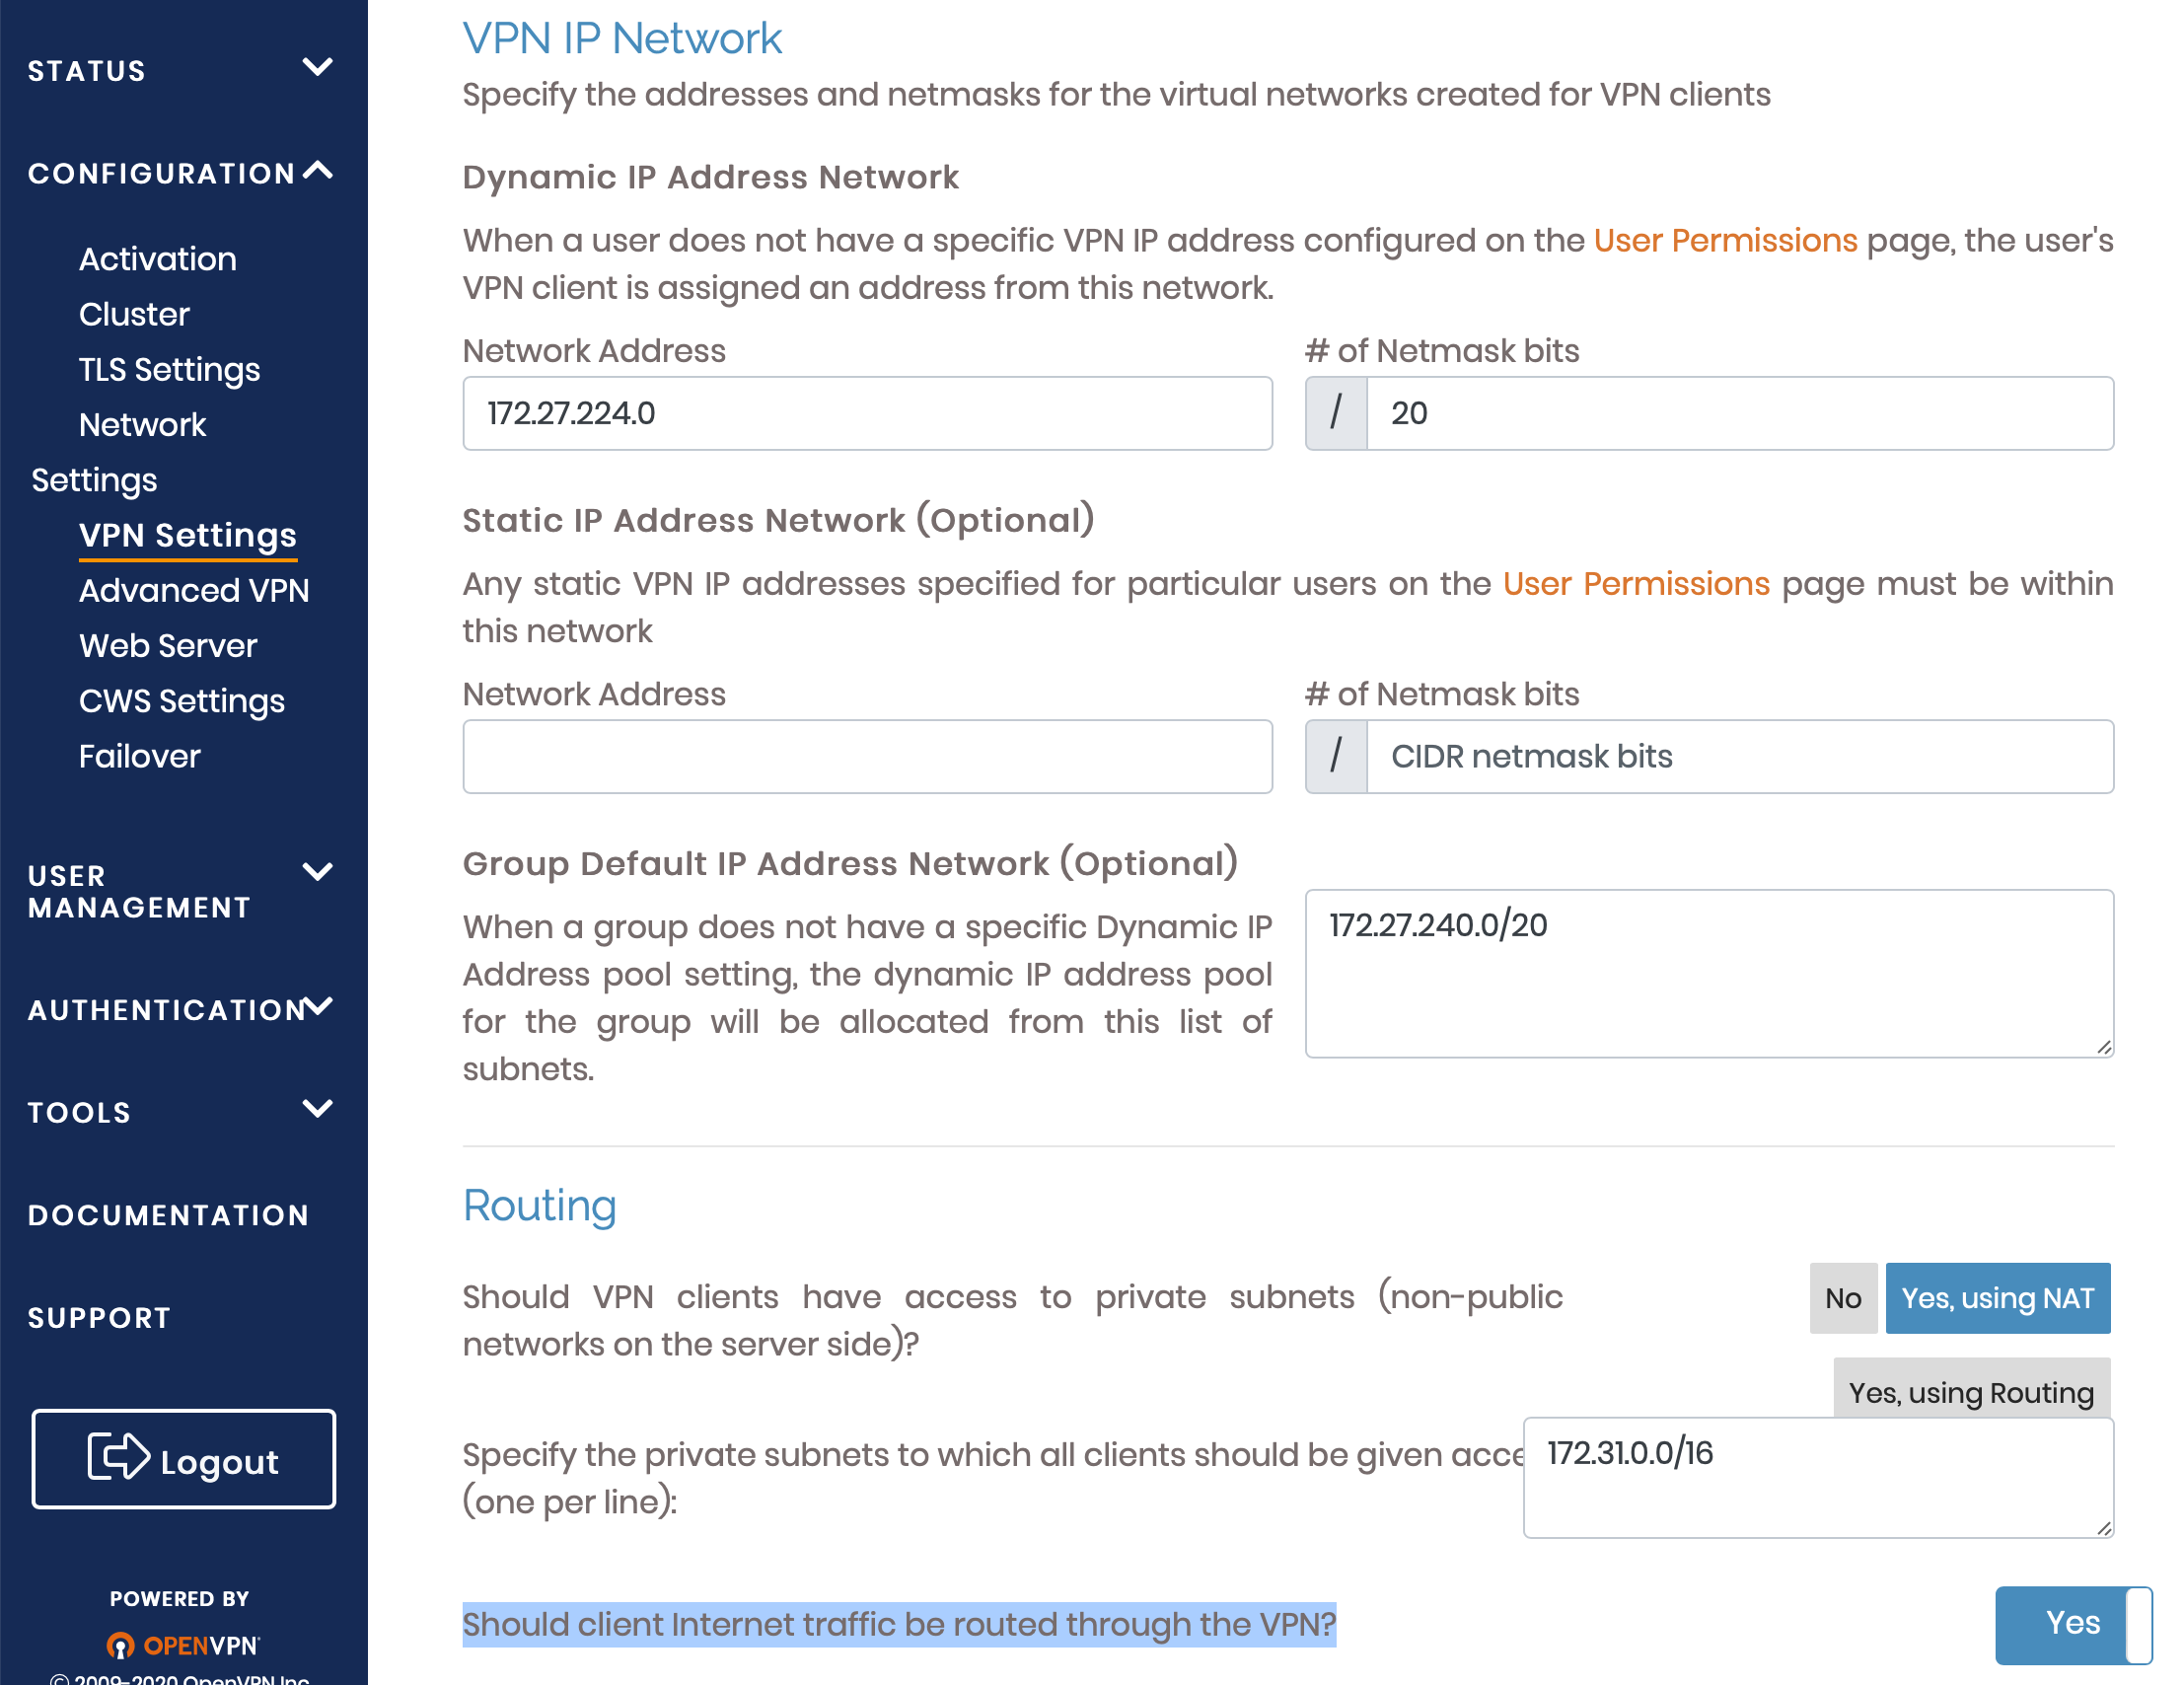2184x1685 pixels.
Task: Expand the User Management chevron
Action: pyautogui.click(x=317, y=872)
